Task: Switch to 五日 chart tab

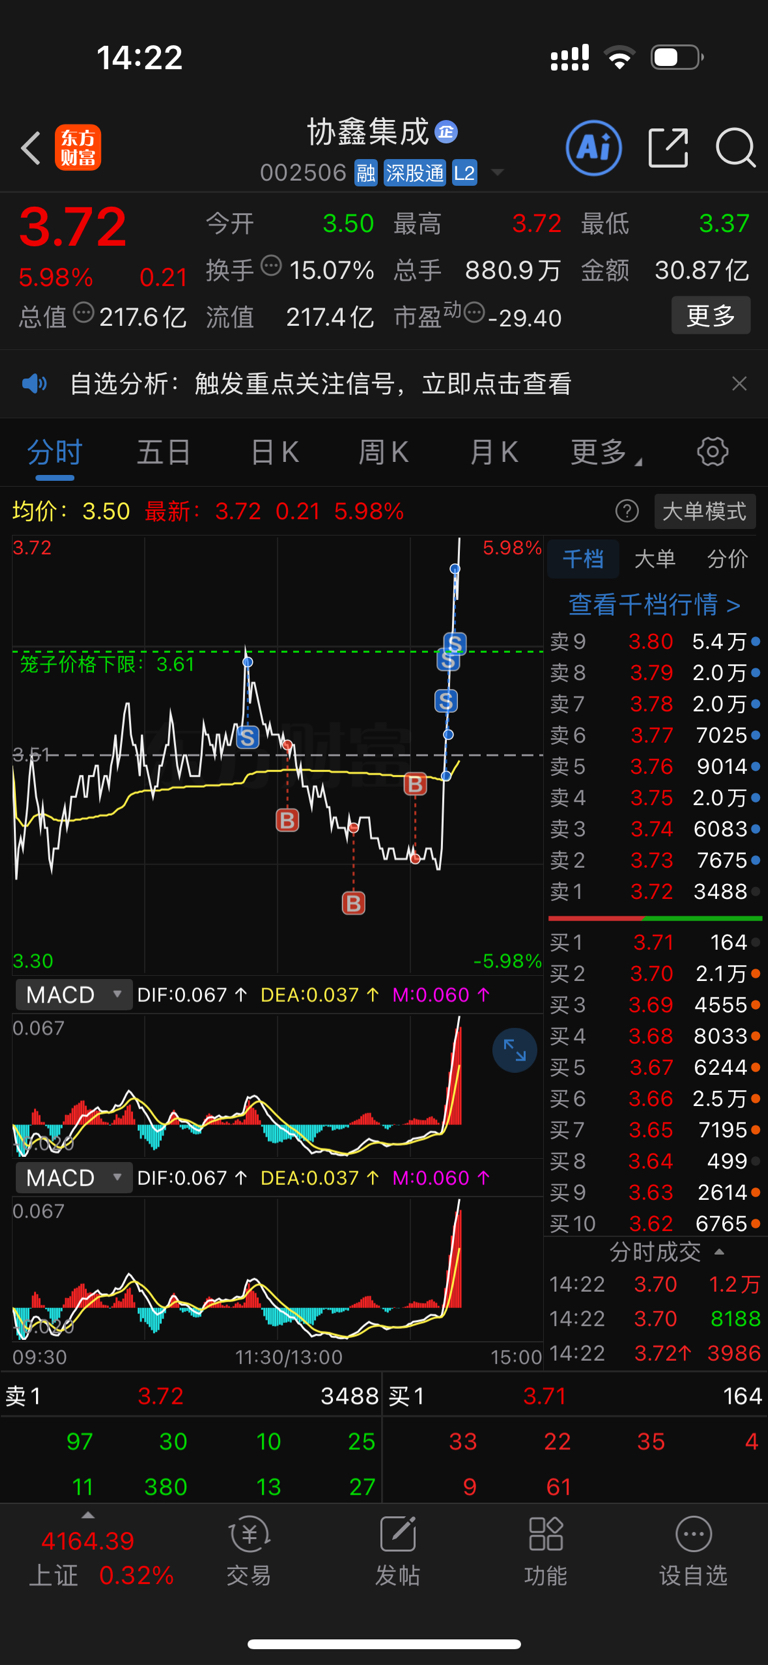Action: [x=164, y=452]
